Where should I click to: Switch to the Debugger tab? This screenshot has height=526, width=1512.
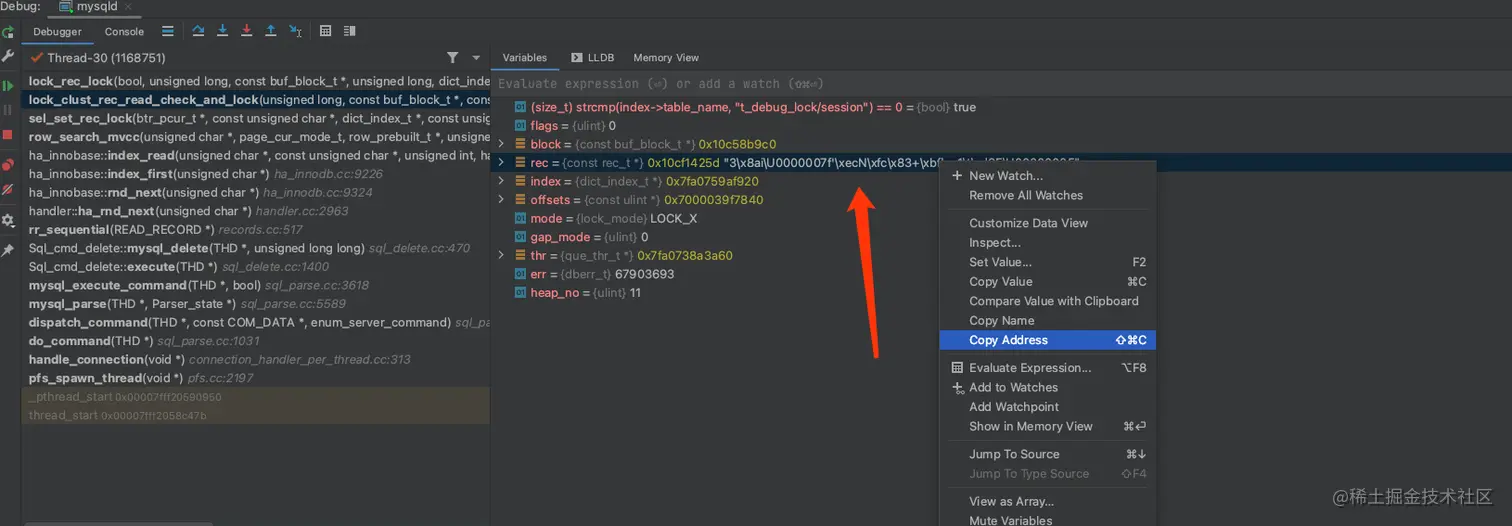pos(58,32)
